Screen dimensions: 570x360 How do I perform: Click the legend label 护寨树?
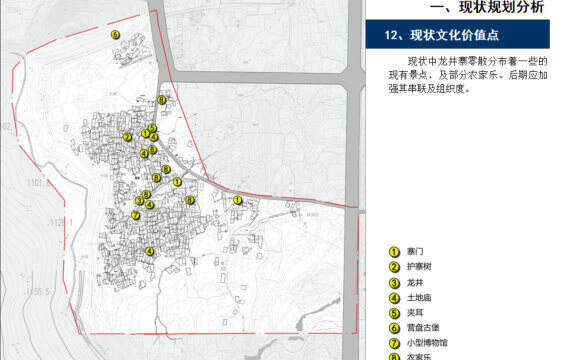(x=419, y=267)
